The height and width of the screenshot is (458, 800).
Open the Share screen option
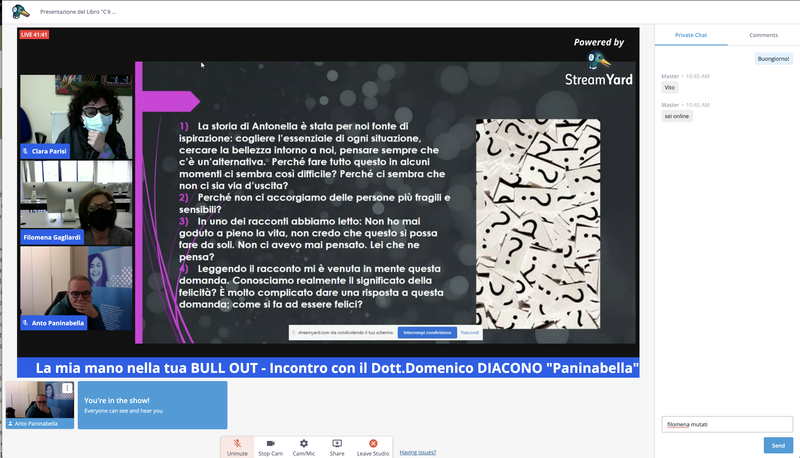point(337,447)
